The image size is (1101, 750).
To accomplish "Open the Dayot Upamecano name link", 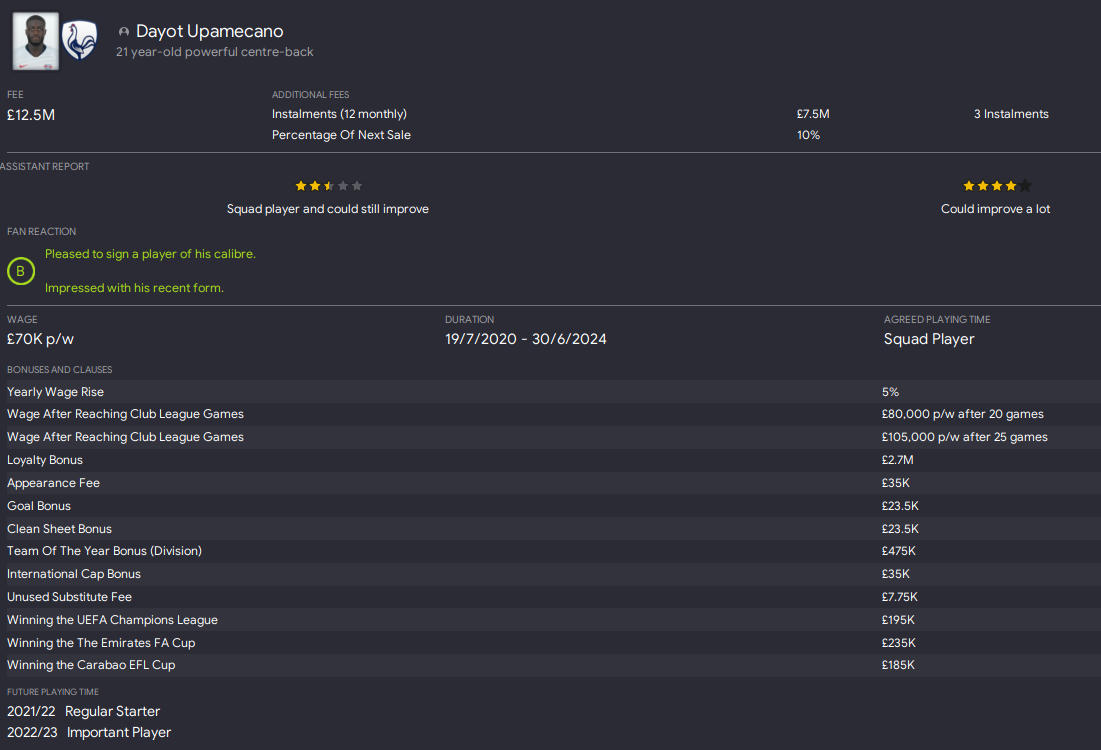I will tap(209, 31).
